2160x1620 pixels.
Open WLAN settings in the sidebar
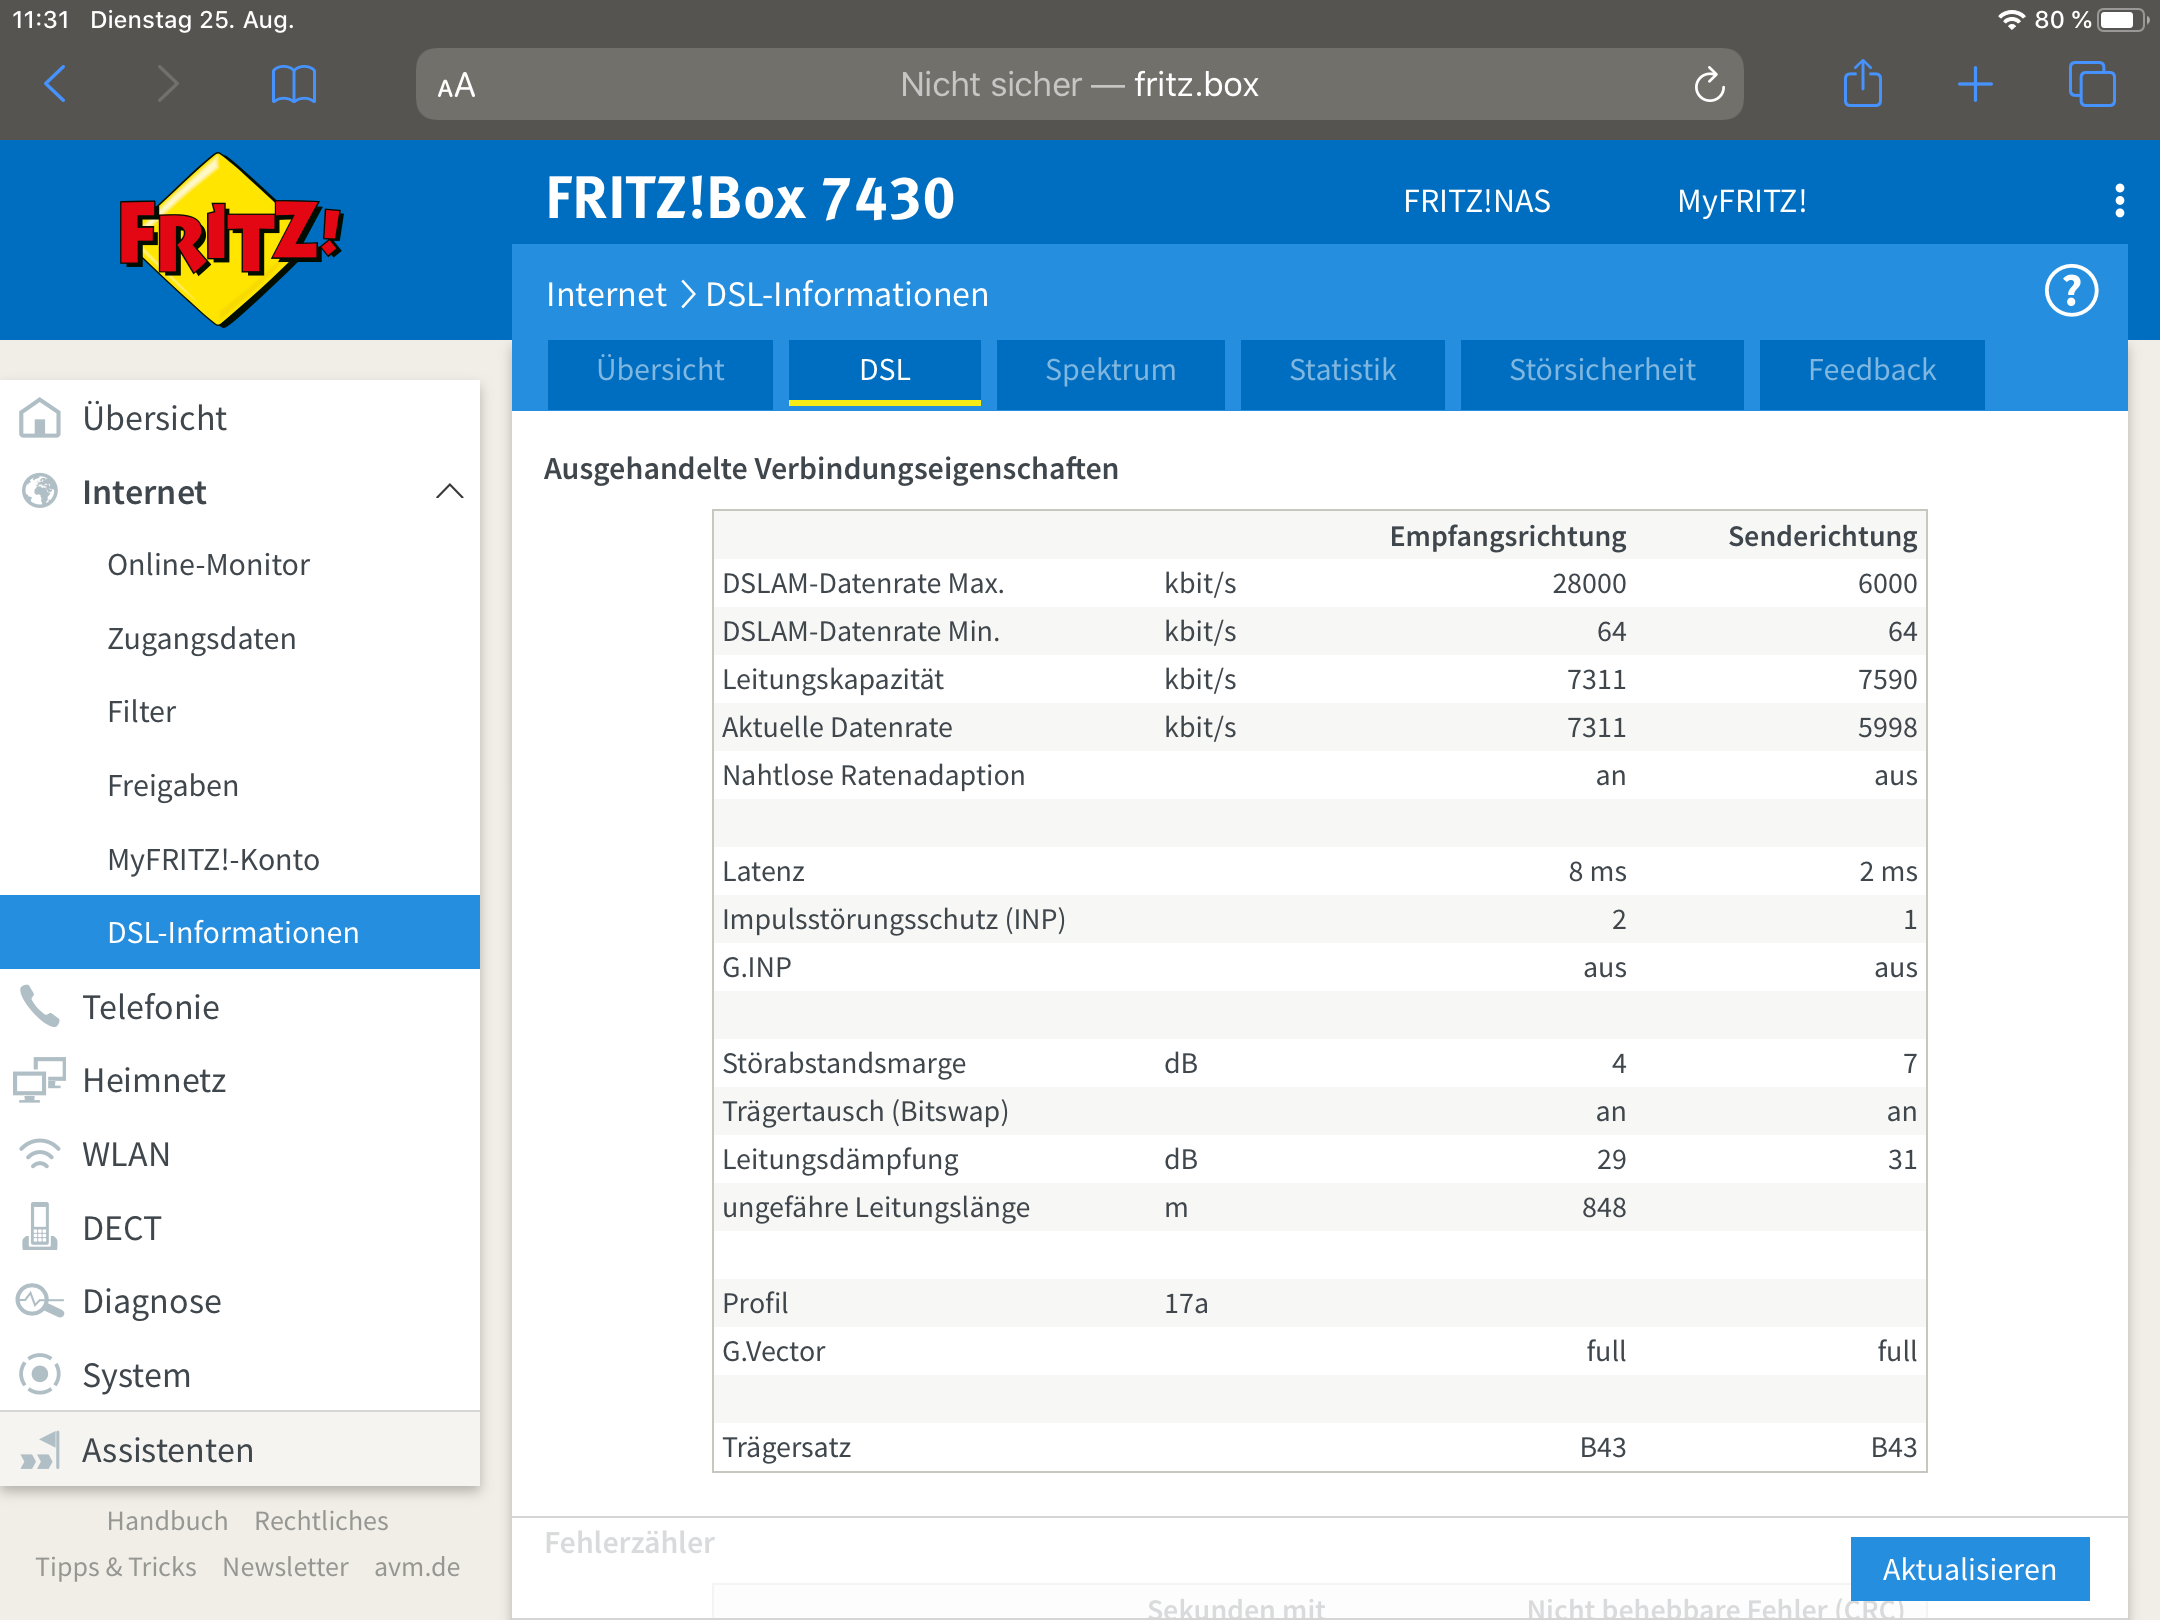126,1154
